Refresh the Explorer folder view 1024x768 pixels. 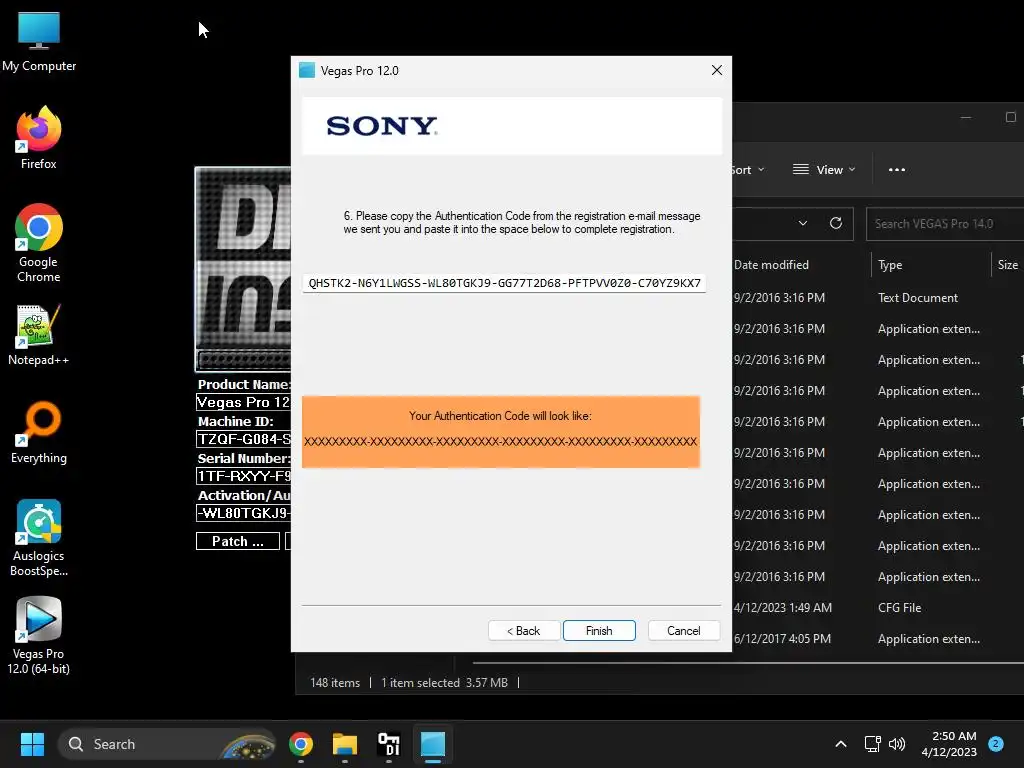[x=835, y=223]
